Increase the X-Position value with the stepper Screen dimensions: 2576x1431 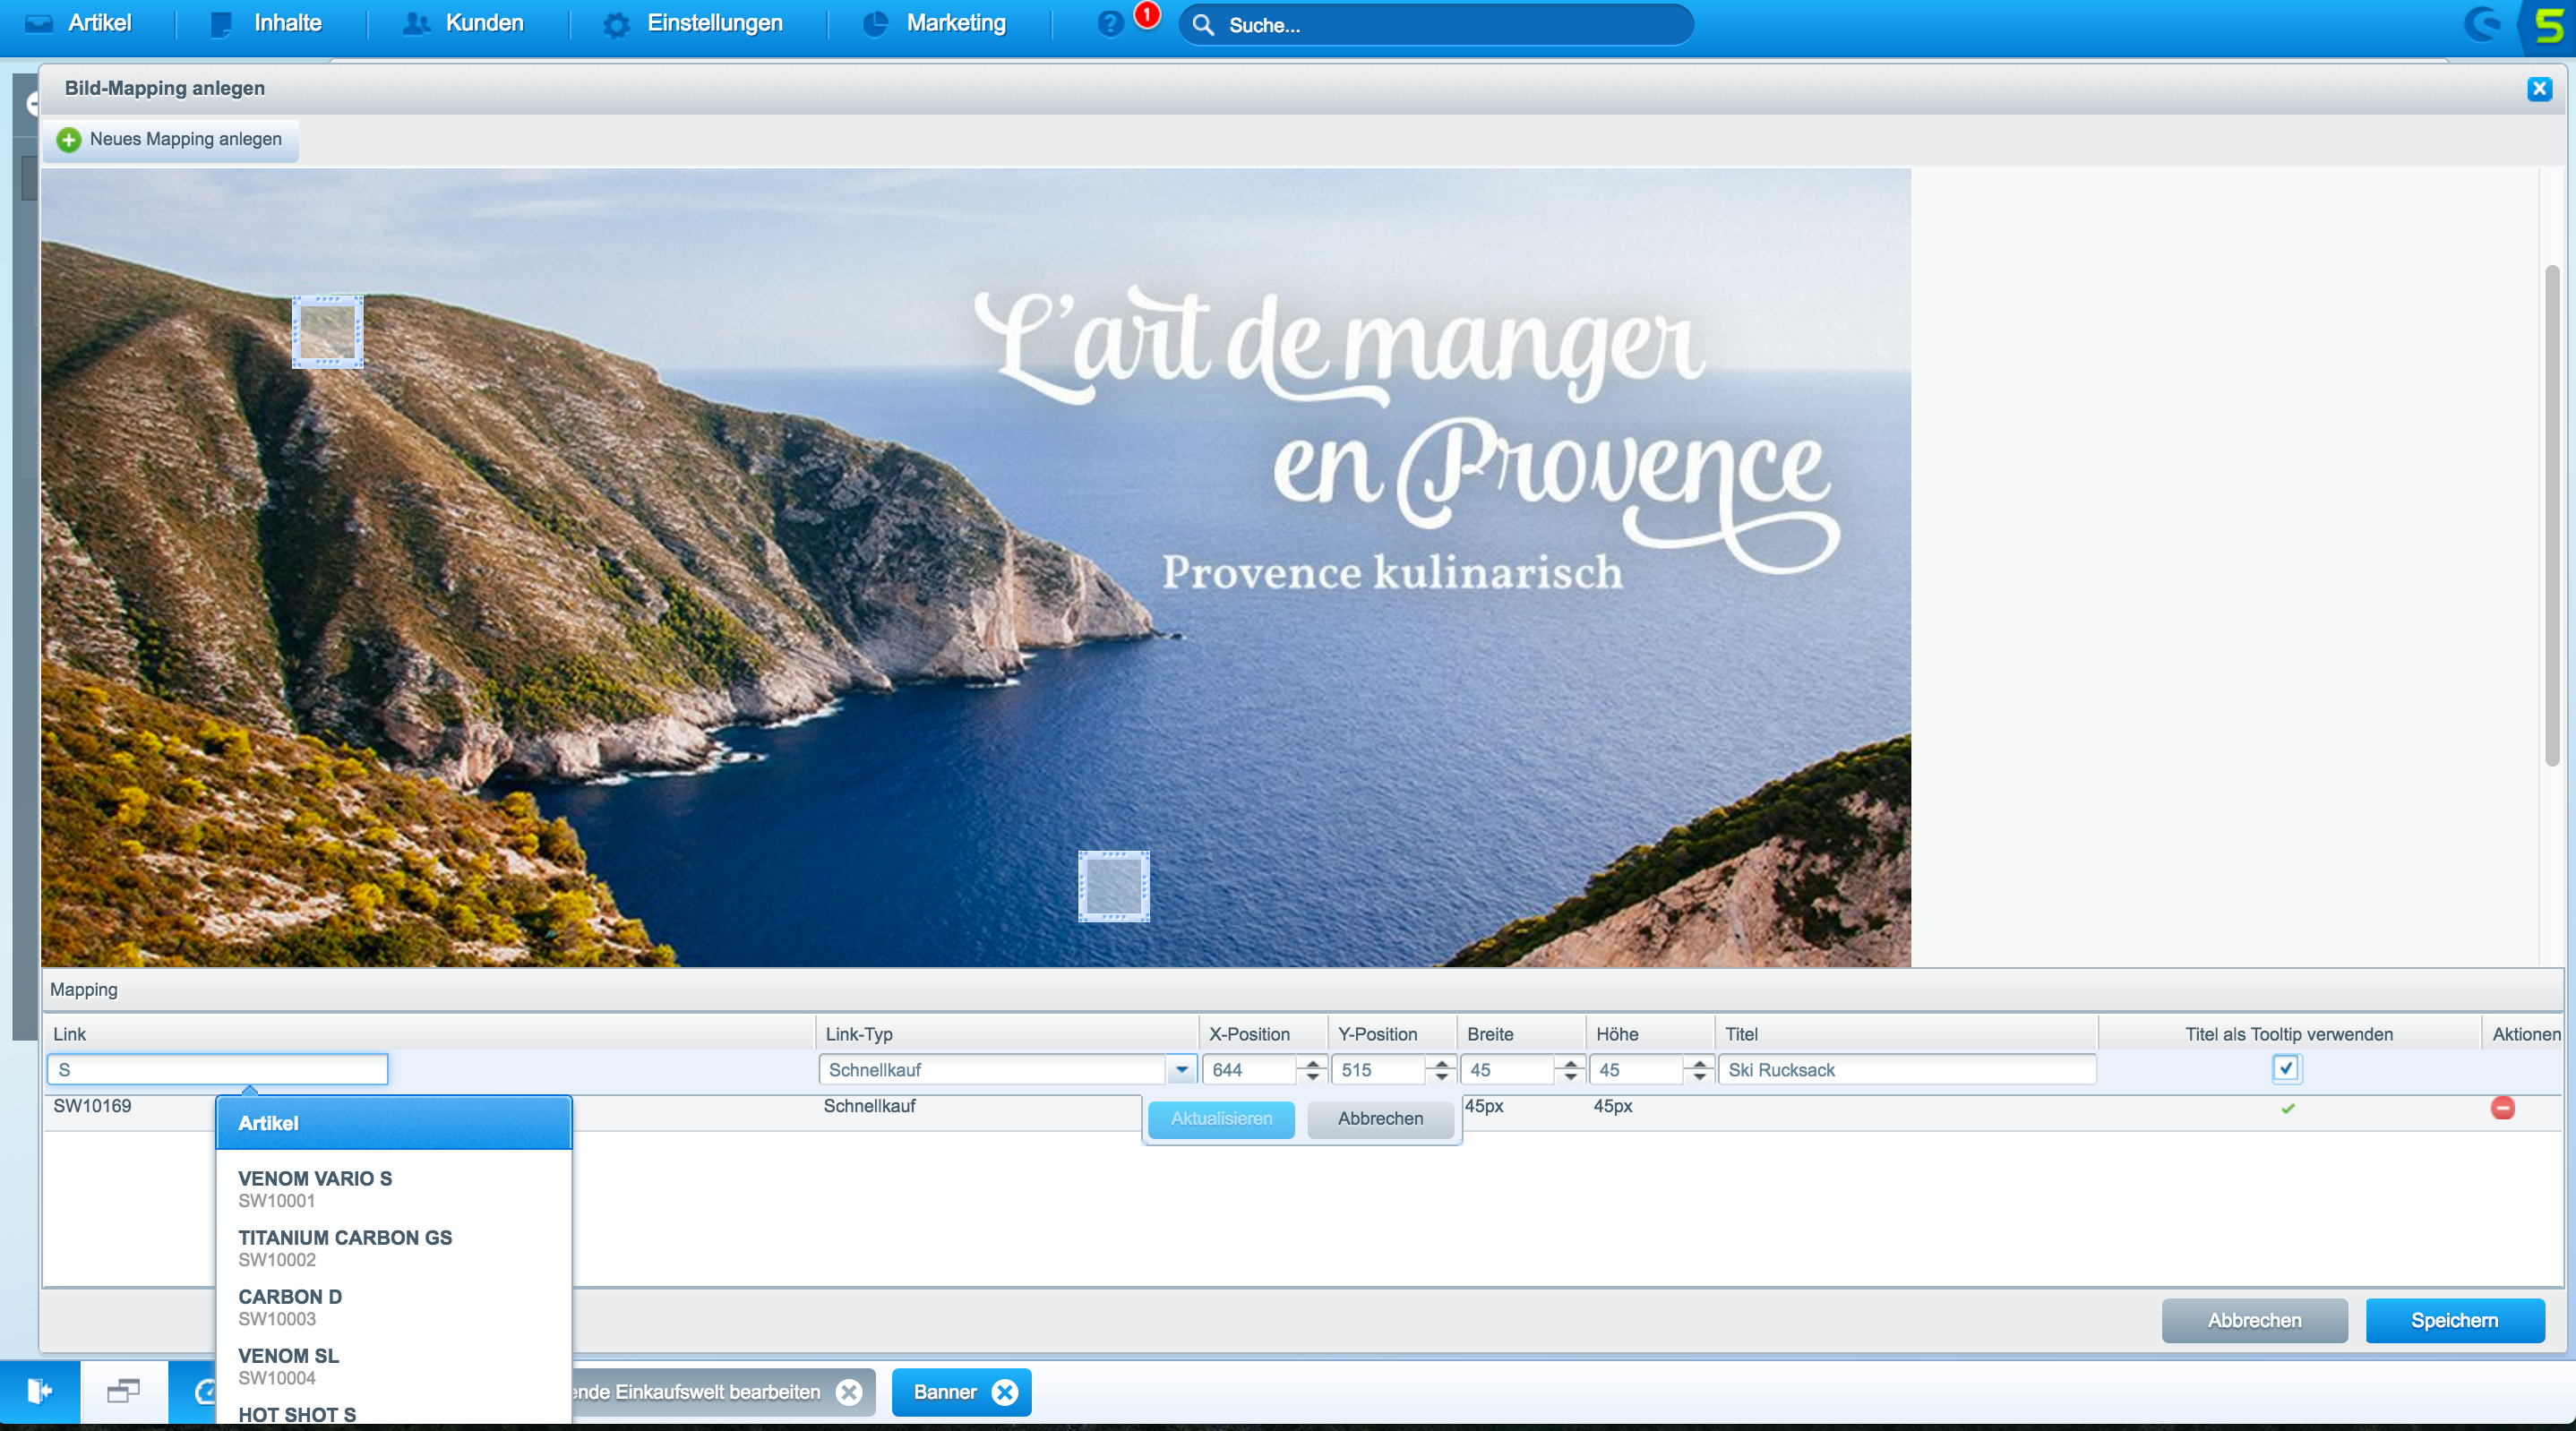[x=1313, y=1063]
